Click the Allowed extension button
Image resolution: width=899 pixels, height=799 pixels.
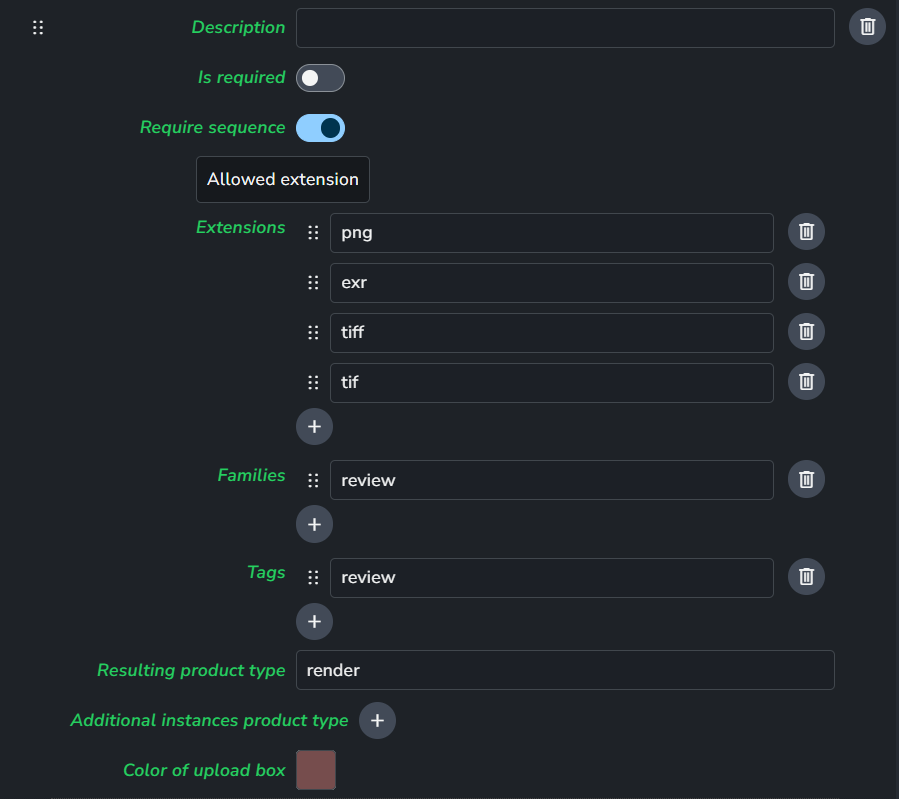click(x=283, y=180)
